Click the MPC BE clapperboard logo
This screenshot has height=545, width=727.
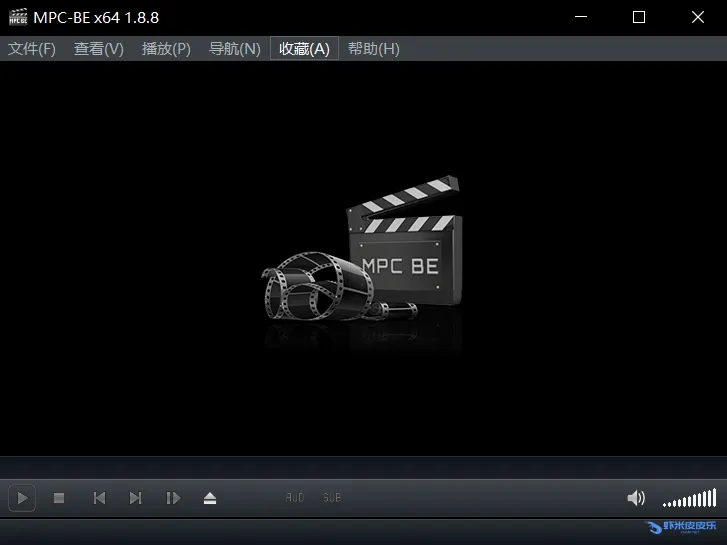point(364,254)
